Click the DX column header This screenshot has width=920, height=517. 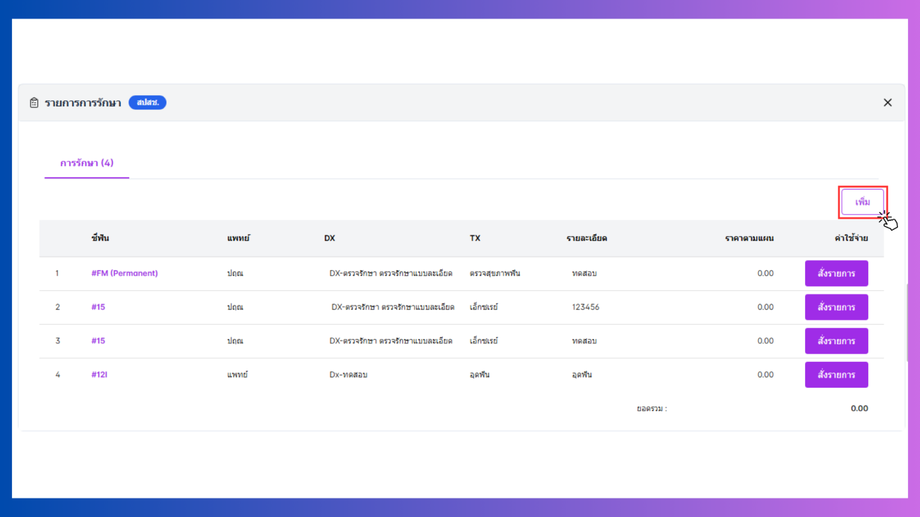pyautogui.click(x=330, y=239)
